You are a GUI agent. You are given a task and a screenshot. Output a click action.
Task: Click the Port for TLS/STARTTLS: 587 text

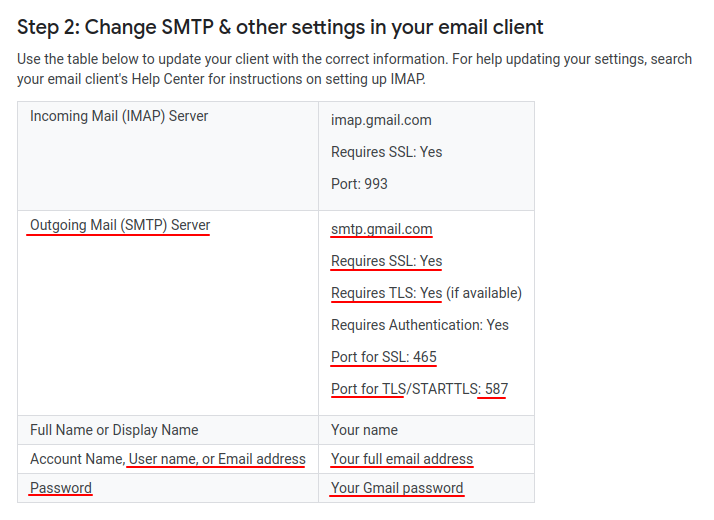[419, 389]
